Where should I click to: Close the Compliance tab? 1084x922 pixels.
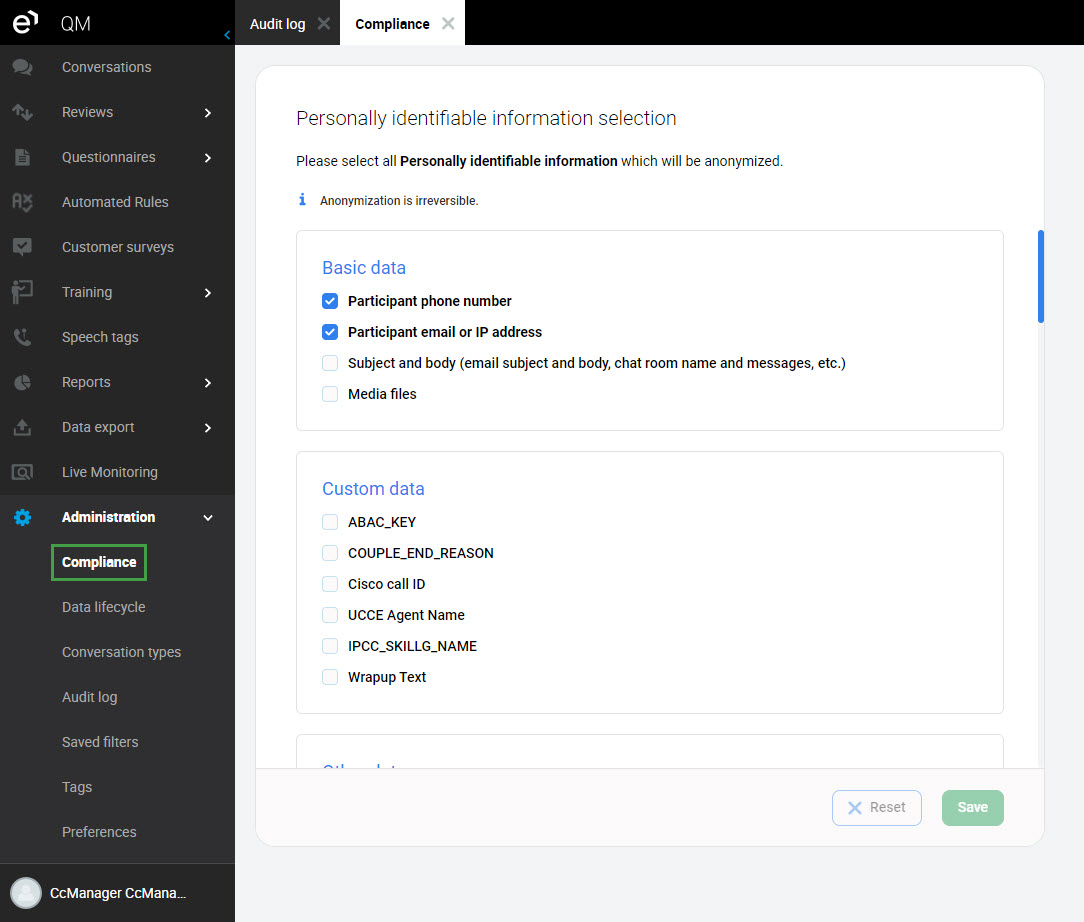[x=448, y=24]
